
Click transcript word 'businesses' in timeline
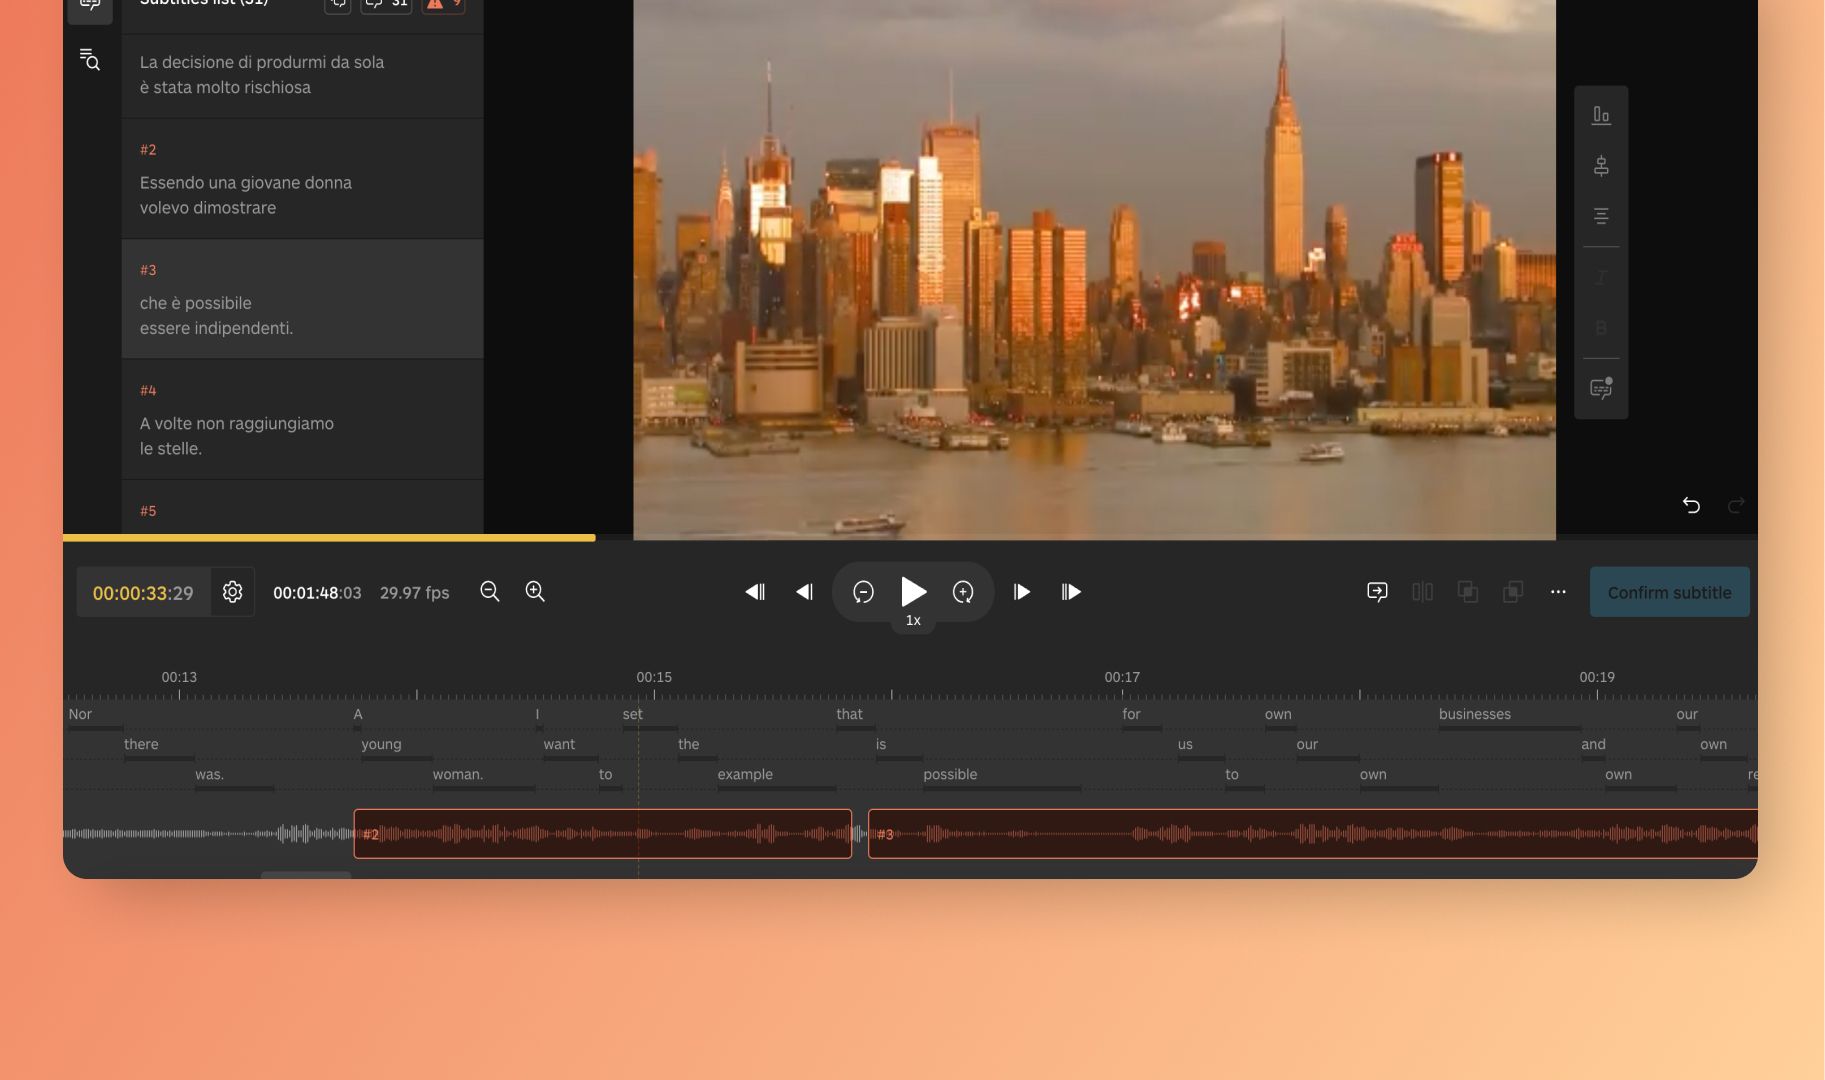(x=1474, y=714)
